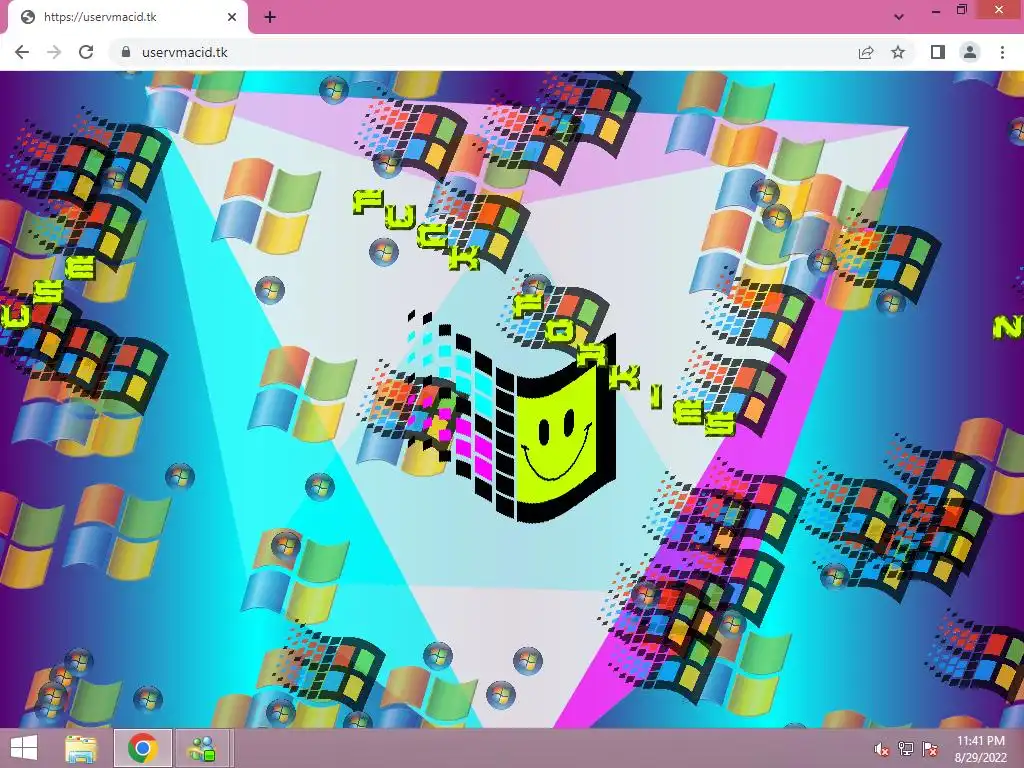Image resolution: width=1024 pixels, height=768 pixels.
Task: Unmute the volume tray icon
Action: tap(882, 750)
